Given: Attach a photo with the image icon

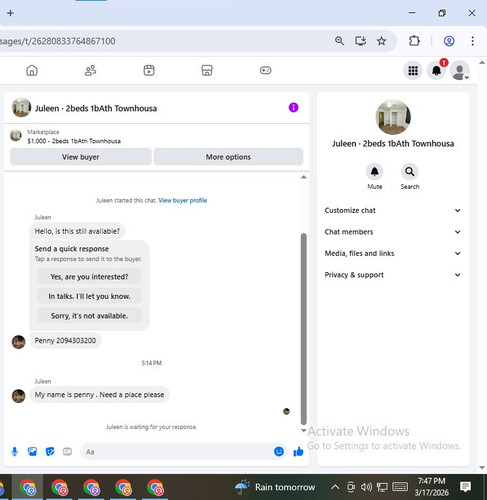Looking at the screenshot, I should pyautogui.click(x=32, y=452).
